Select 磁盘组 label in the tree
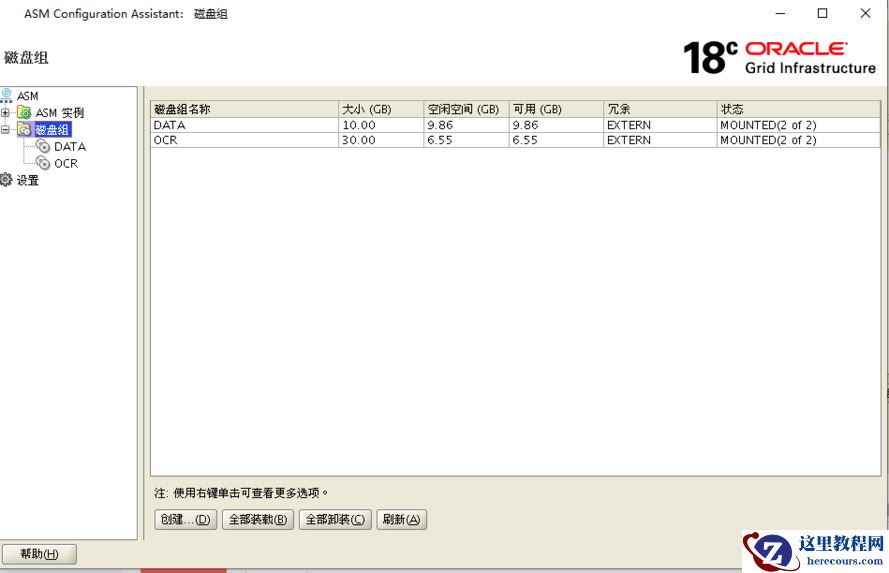The height and width of the screenshot is (573, 889). coord(52,130)
